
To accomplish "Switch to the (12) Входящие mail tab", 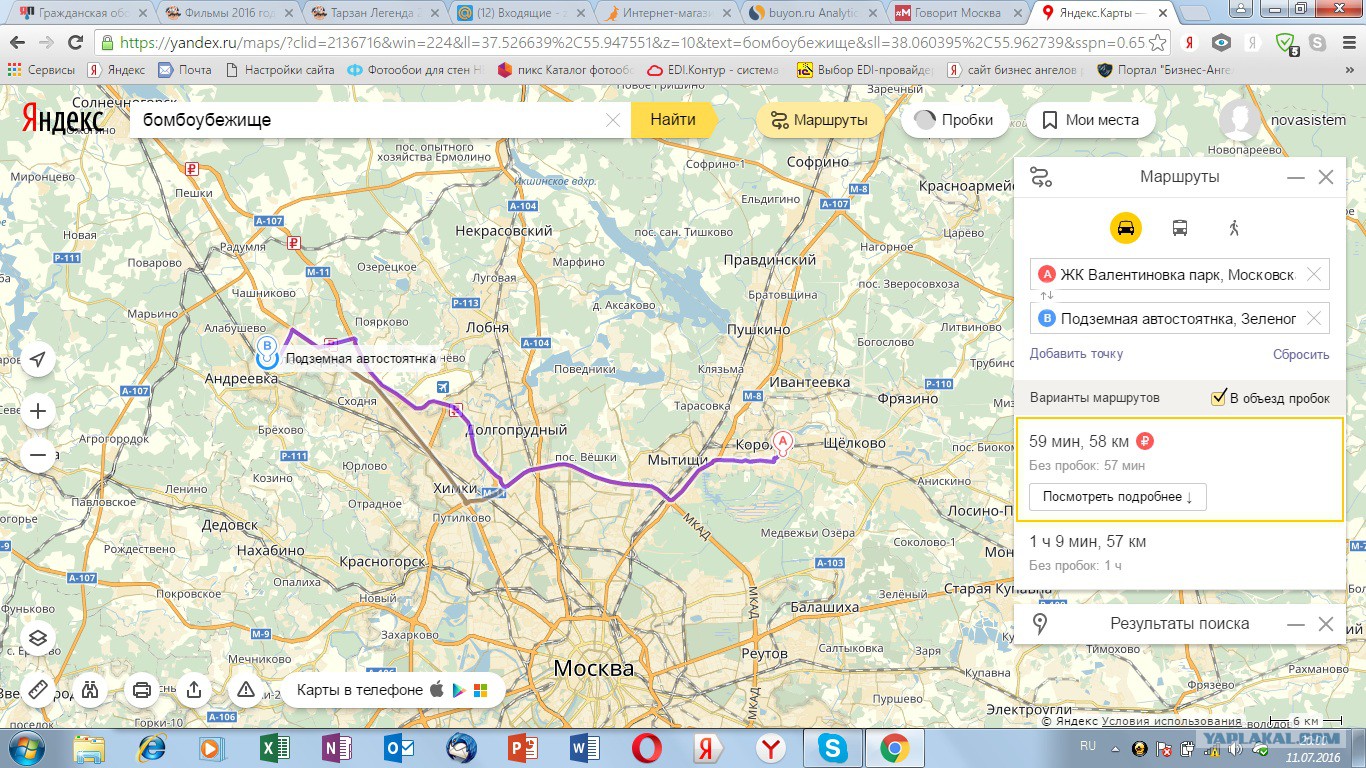I will point(520,14).
